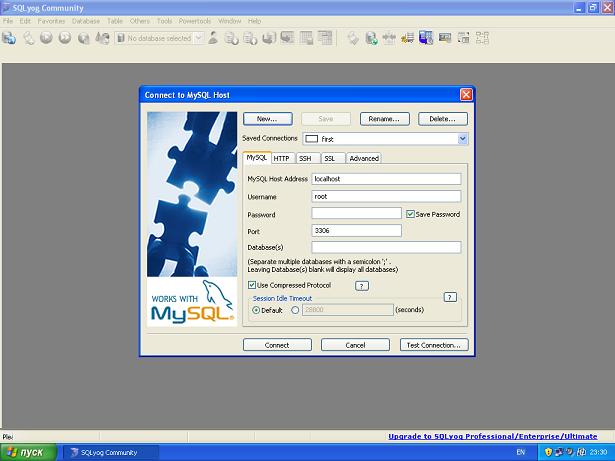Viewport: 615px width, 461px height.
Task: Open the Table menu
Action: coord(115,21)
